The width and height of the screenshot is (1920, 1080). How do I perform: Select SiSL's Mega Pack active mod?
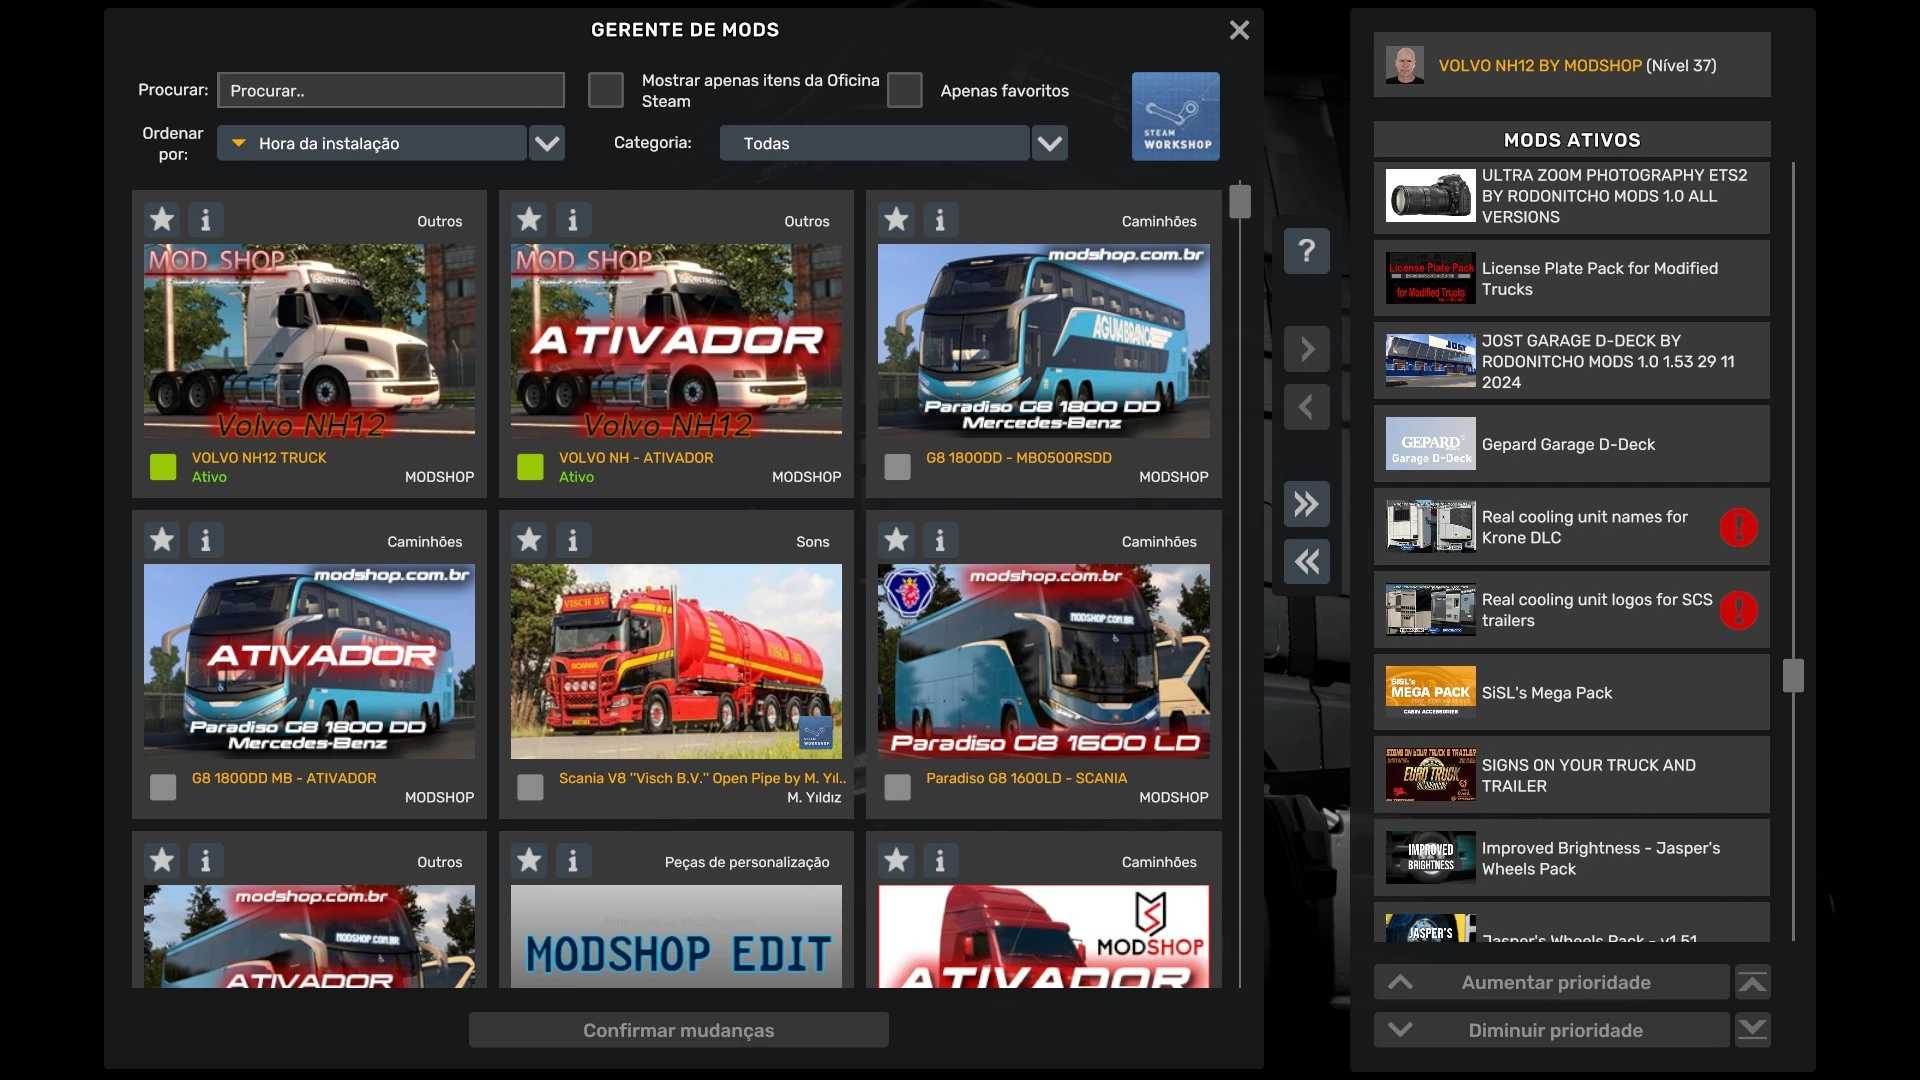pos(1571,692)
